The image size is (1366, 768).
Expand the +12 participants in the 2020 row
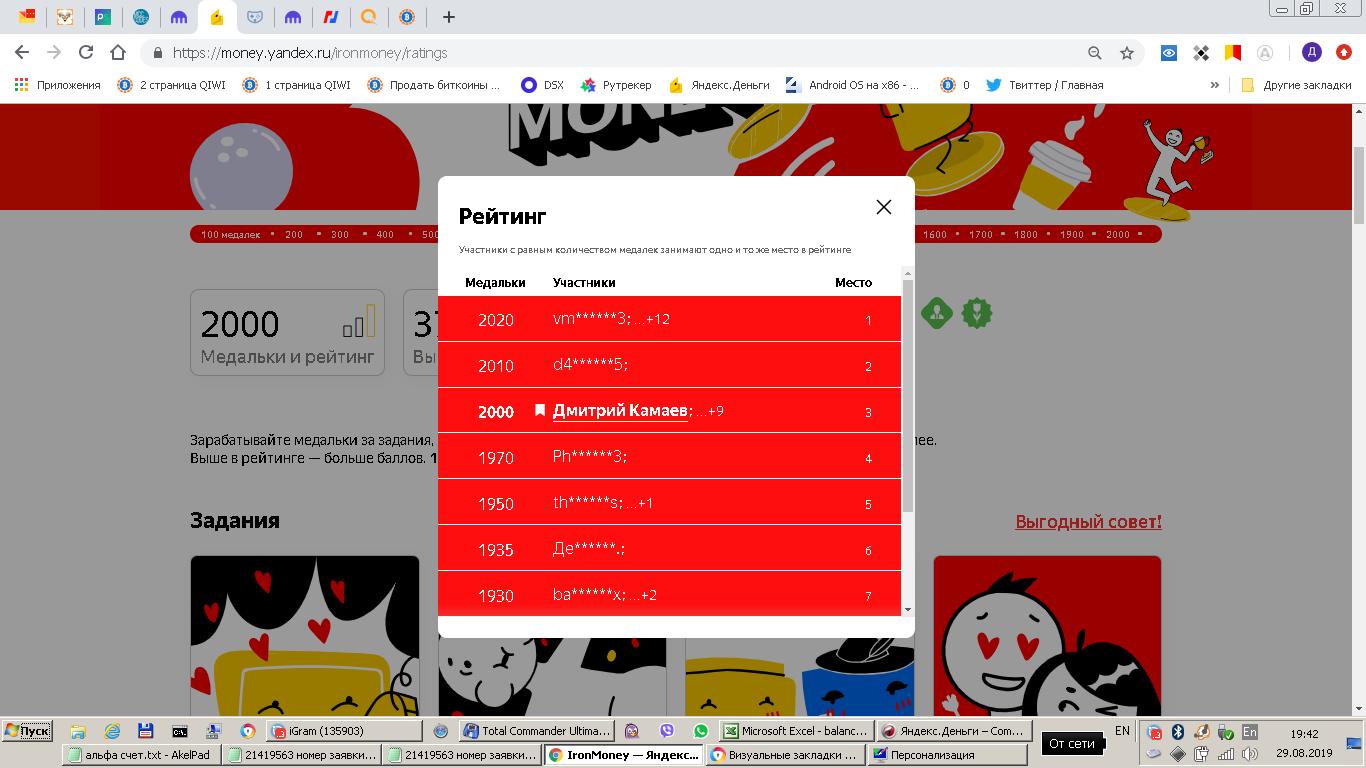coord(652,320)
